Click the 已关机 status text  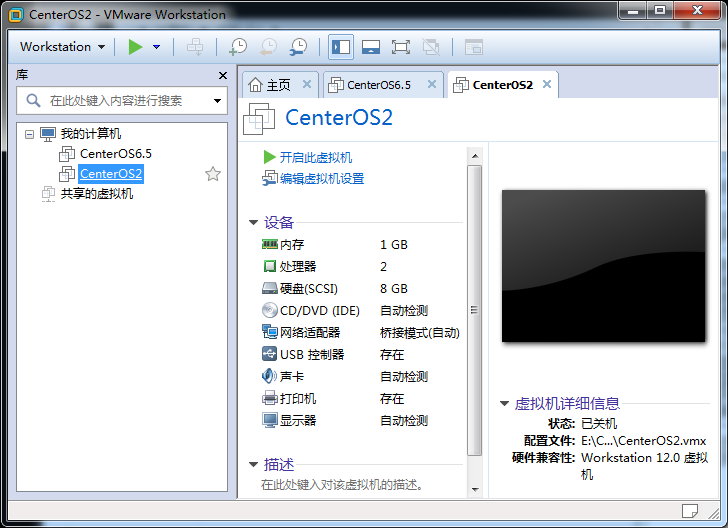(599, 424)
